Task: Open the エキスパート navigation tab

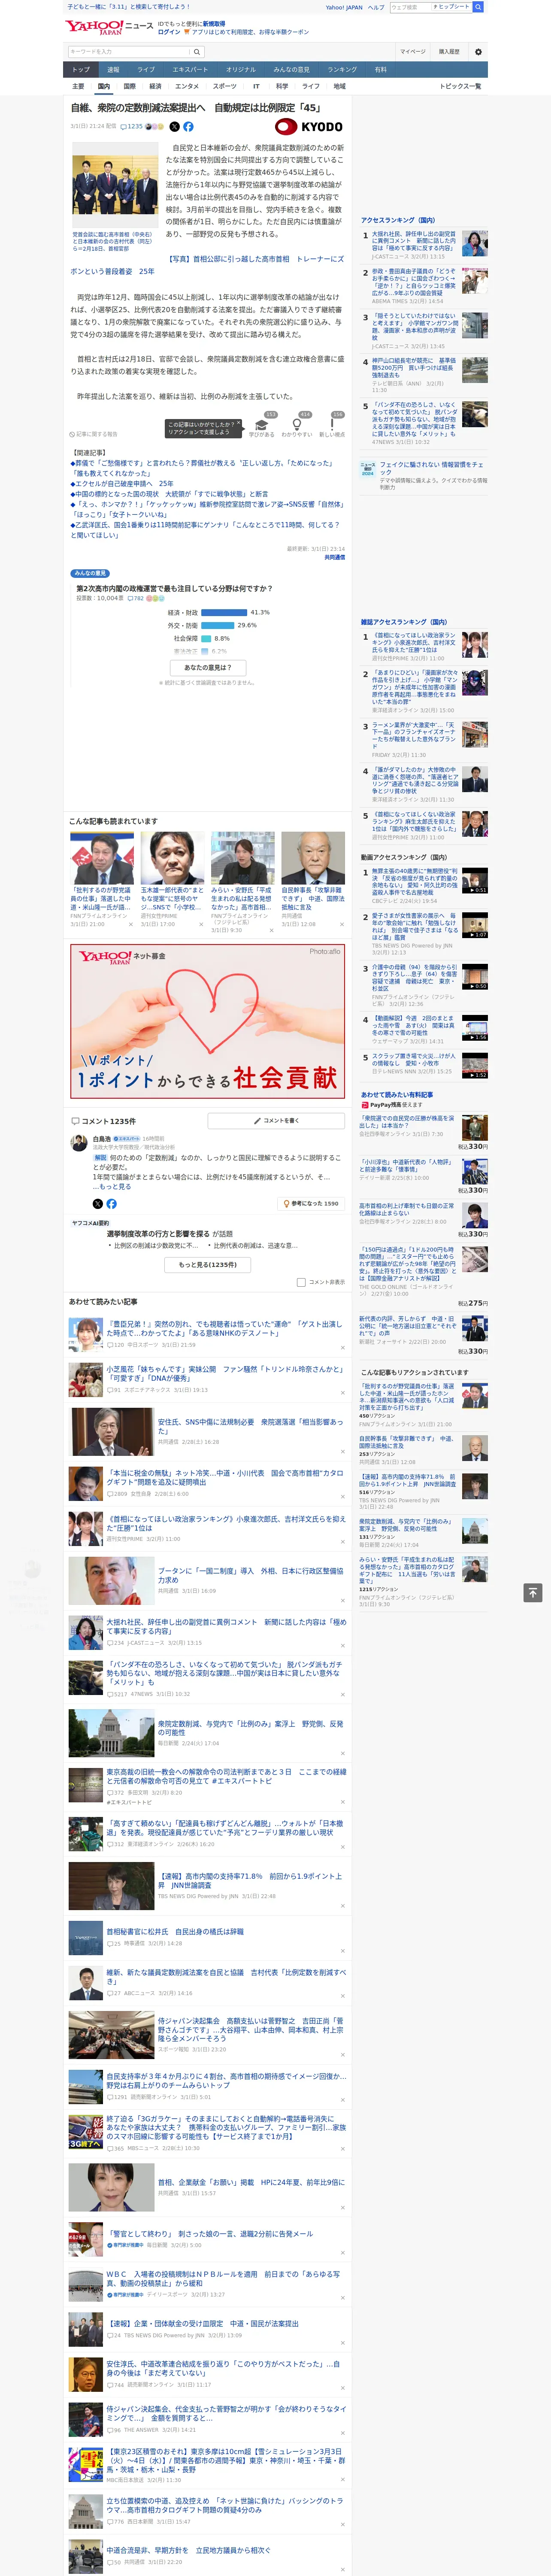Action: [x=190, y=69]
